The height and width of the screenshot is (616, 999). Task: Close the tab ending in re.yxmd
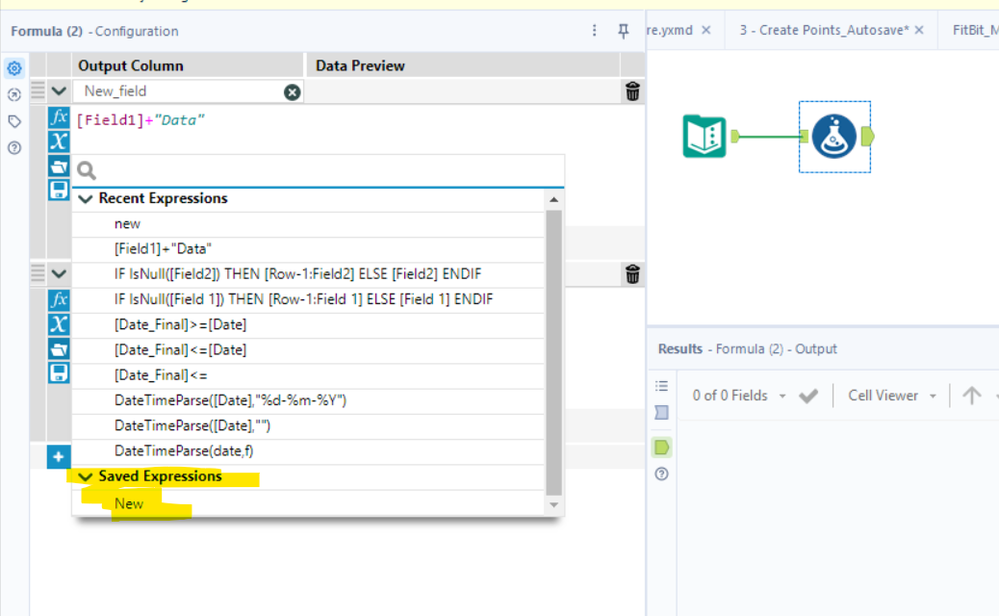coord(706,30)
